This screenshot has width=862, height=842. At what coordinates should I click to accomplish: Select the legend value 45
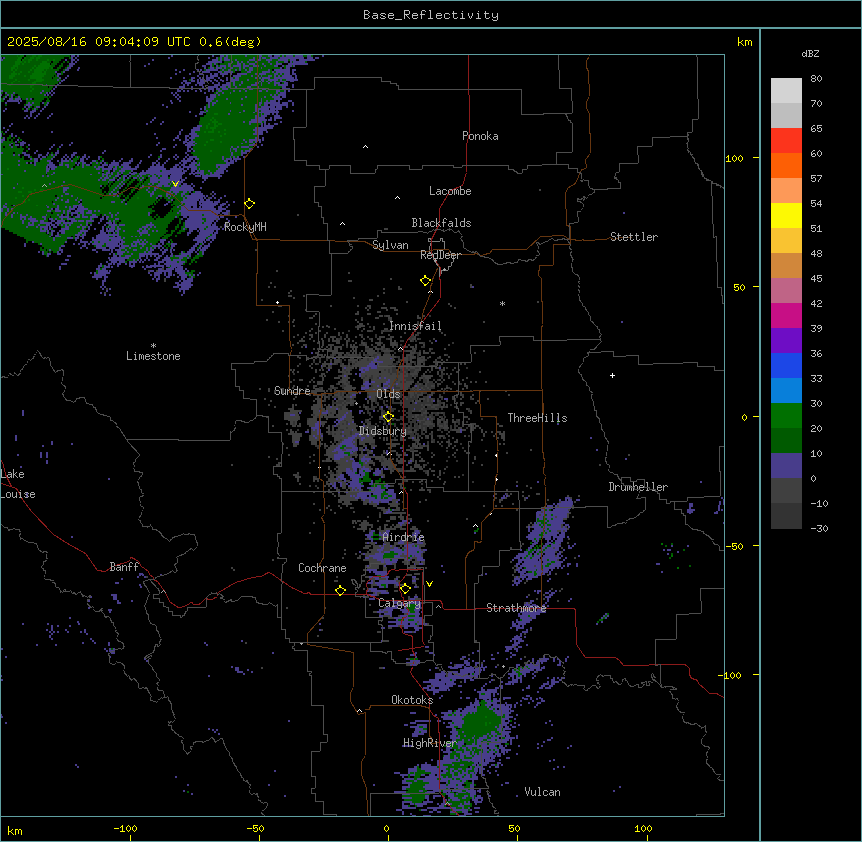816,278
